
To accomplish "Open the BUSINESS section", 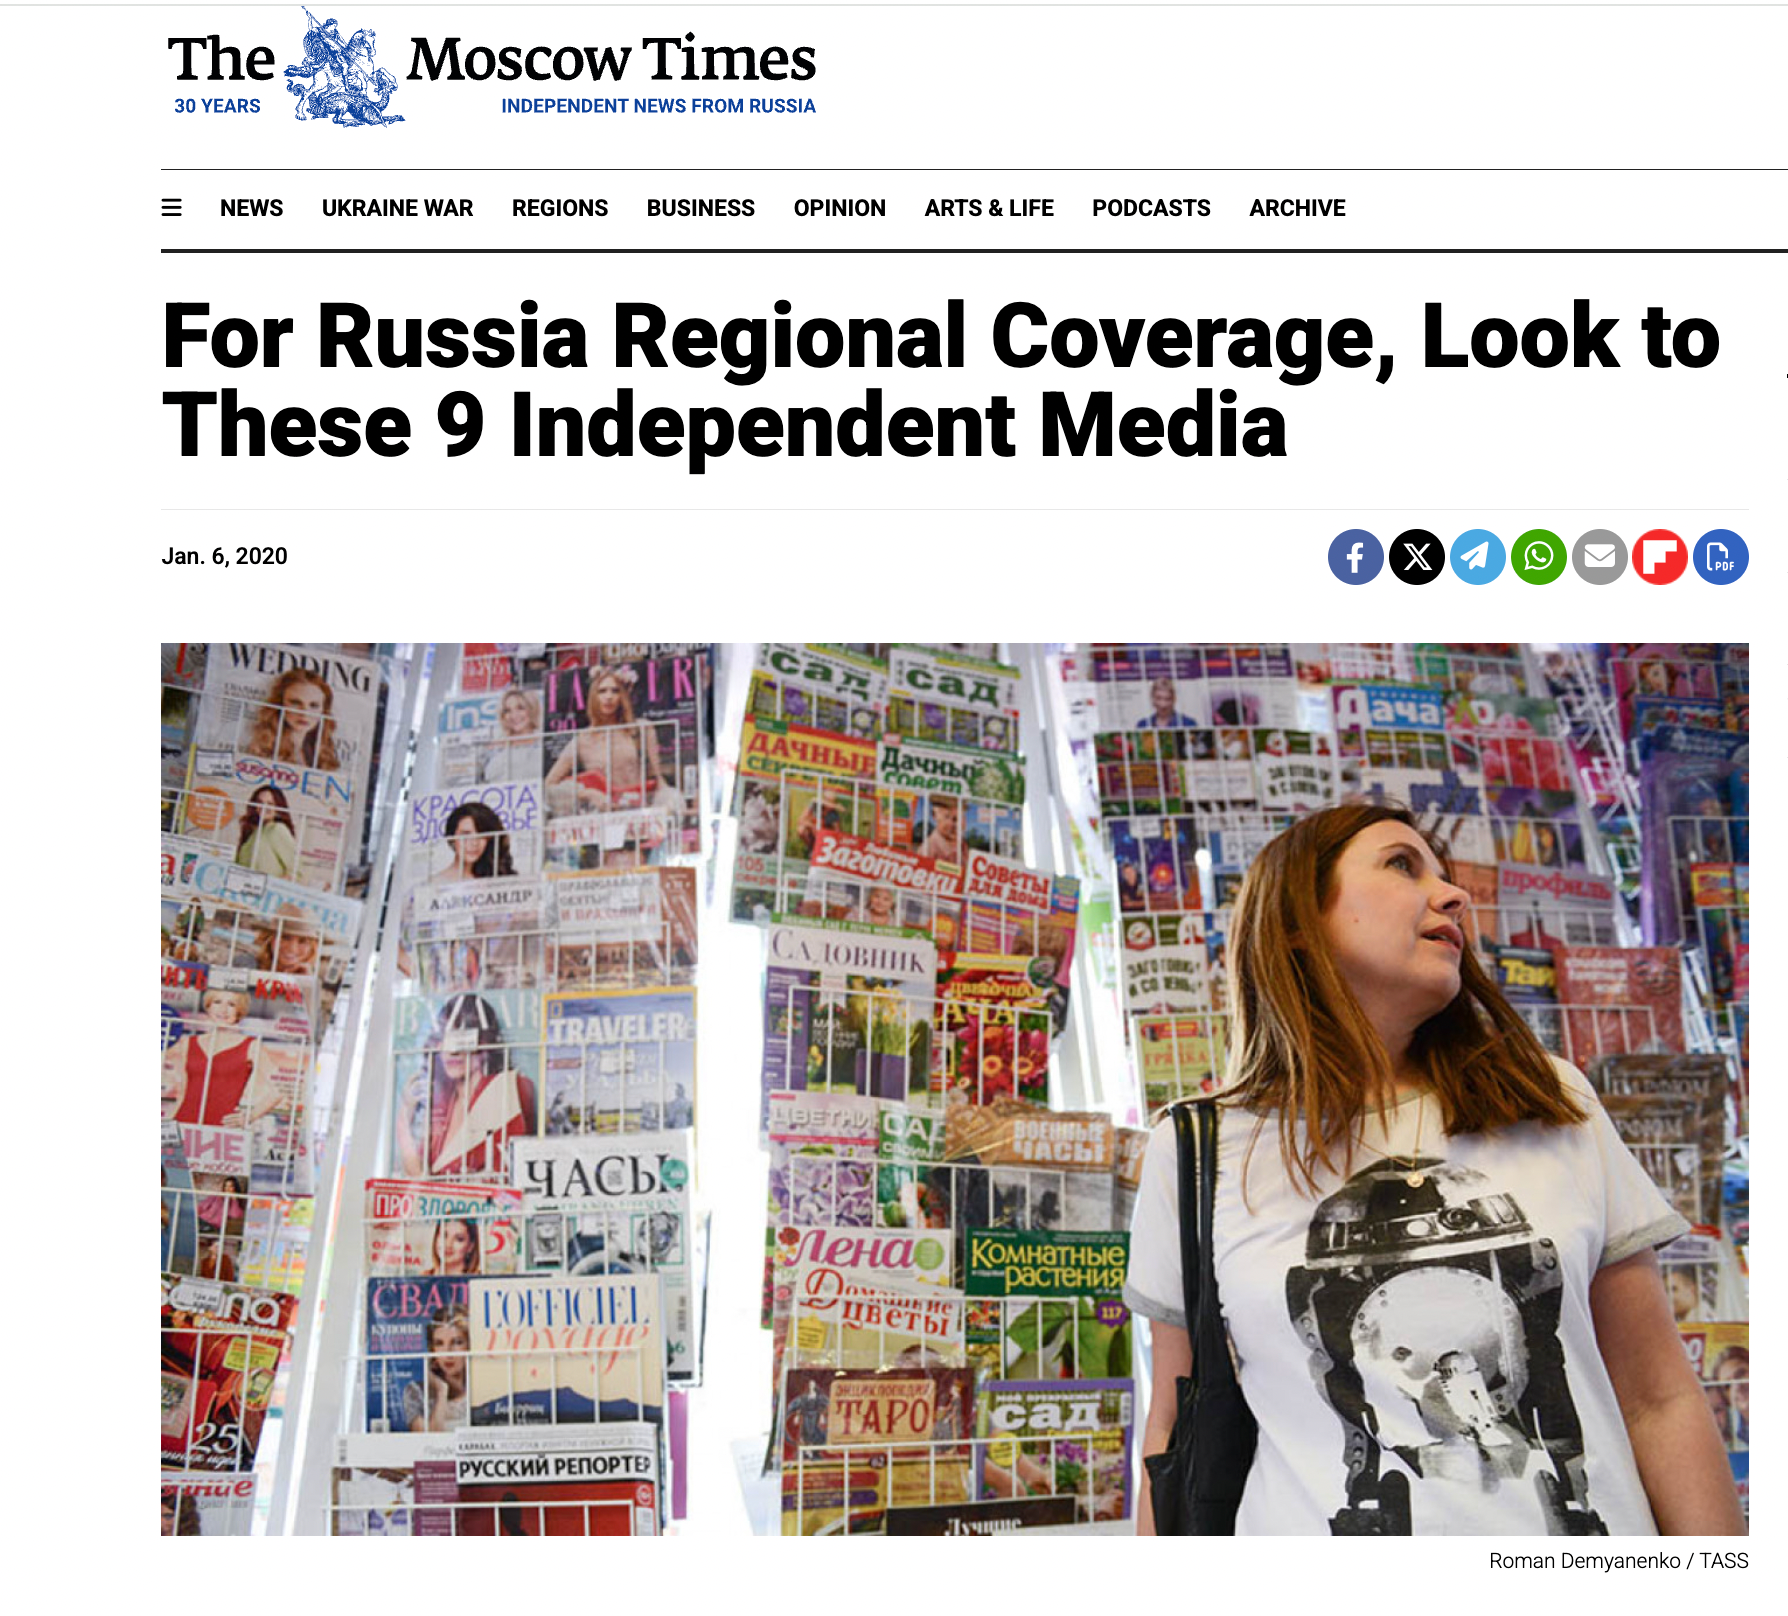I will pos(700,208).
